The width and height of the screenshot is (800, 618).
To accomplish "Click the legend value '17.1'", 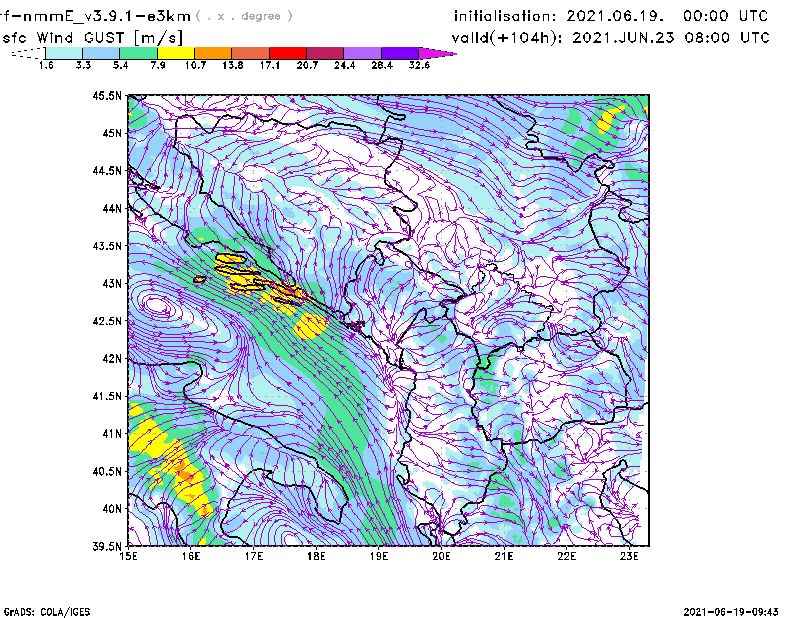I will coord(269,65).
